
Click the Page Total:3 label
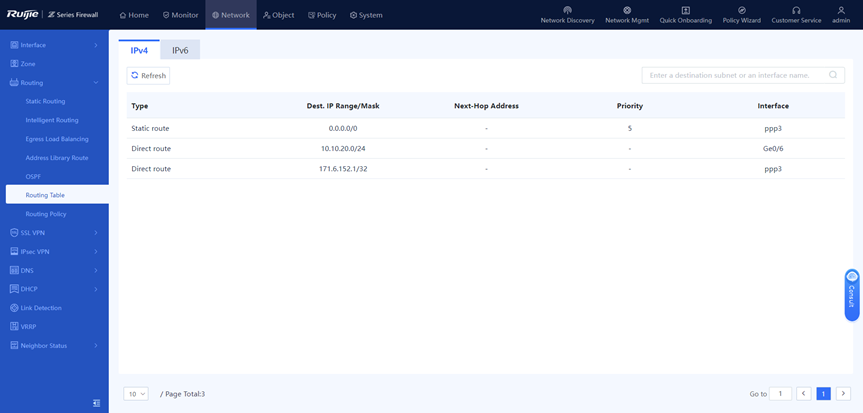tap(183, 394)
